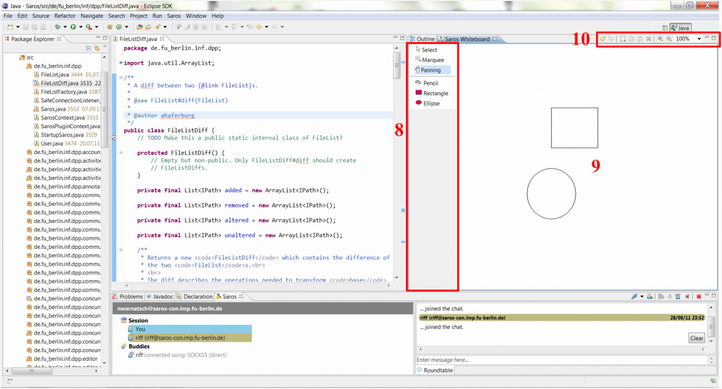Switch to the Javadoc tab
This screenshot has width=722, height=389.
(160, 296)
